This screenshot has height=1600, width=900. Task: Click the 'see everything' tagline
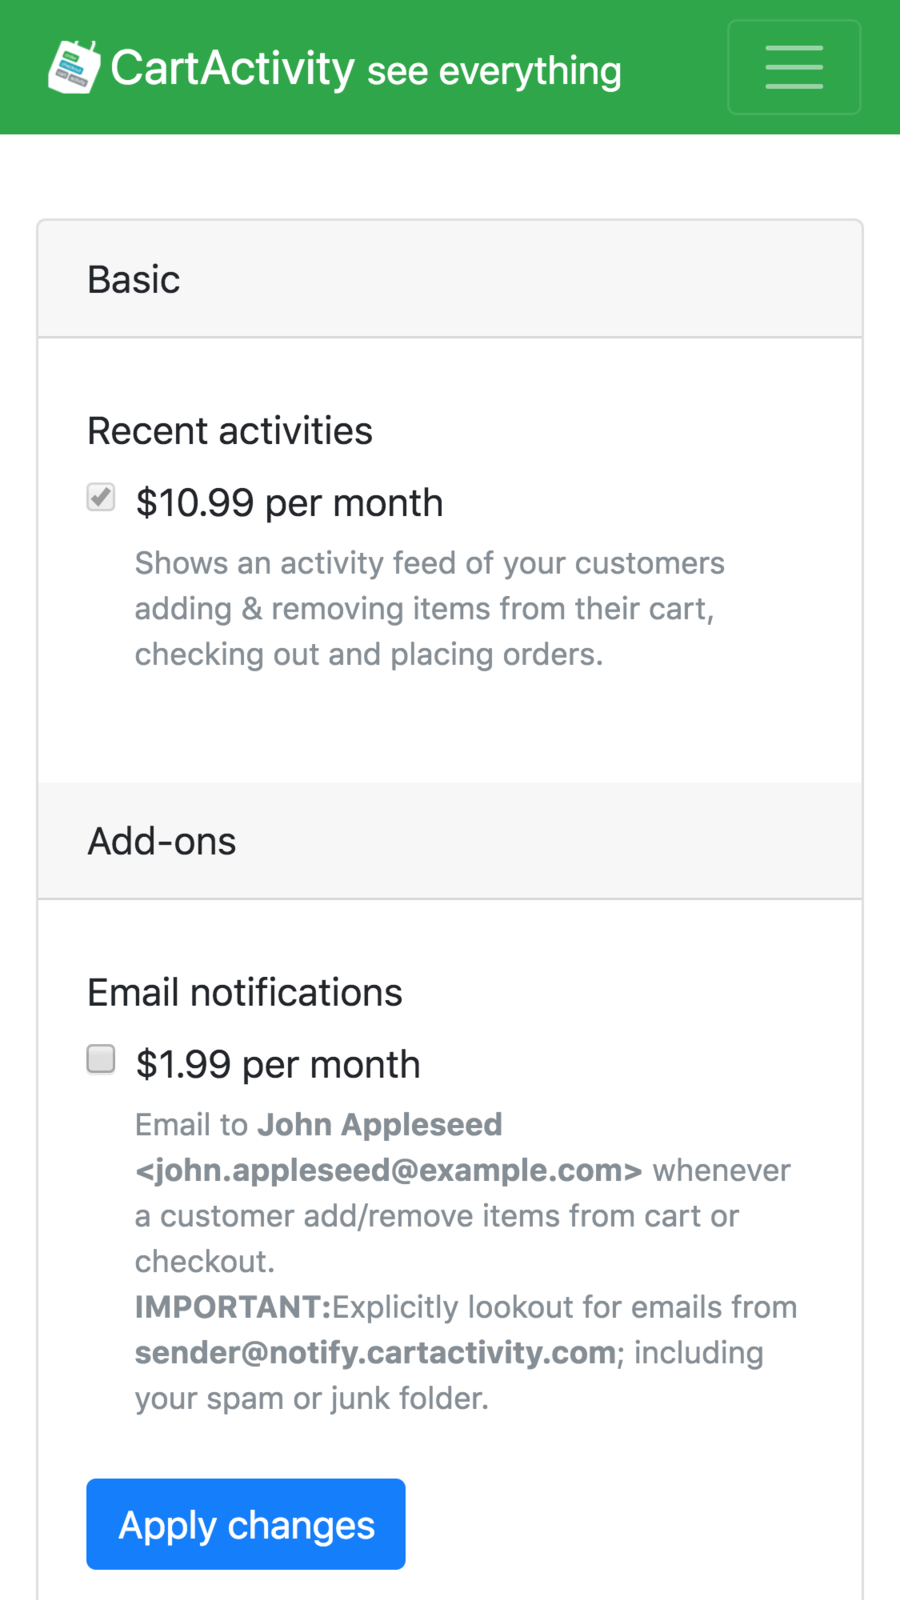point(494,71)
